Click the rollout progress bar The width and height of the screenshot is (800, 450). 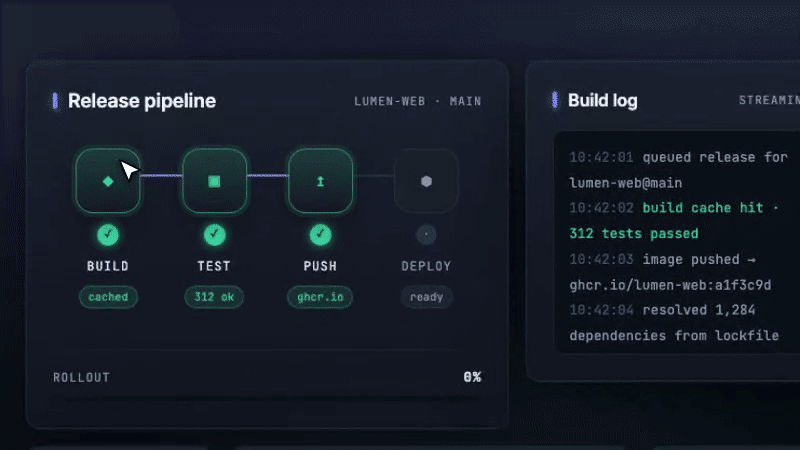point(267,398)
